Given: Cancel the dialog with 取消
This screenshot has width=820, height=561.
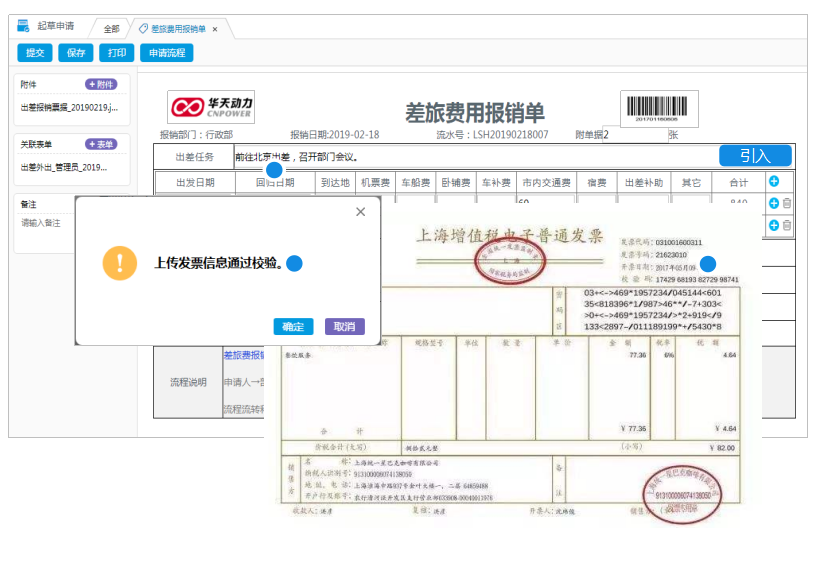Looking at the screenshot, I should [344, 326].
